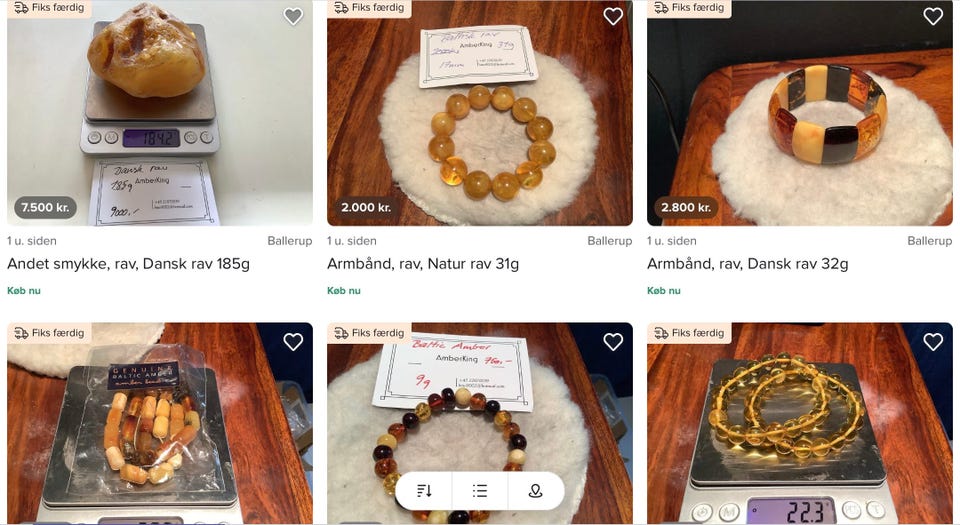
Task: Click Fiks færdig badge on 185g listing
Action: tap(50, 8)
